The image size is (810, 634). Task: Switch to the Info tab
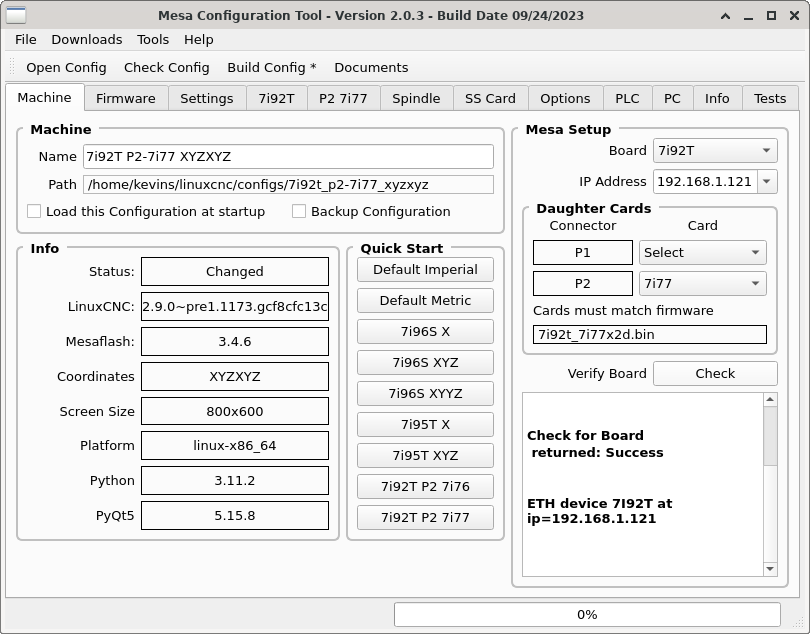point(717,99)
